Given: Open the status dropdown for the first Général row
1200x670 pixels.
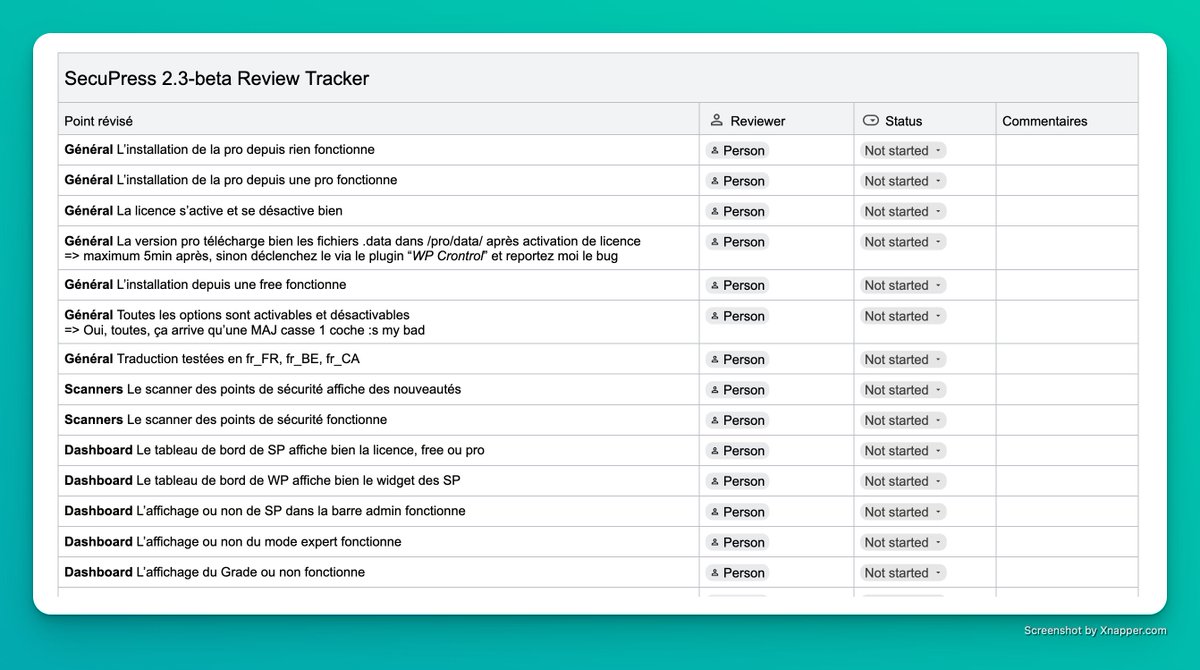Looking at the screenshot, I should click(x=938, y=150).
